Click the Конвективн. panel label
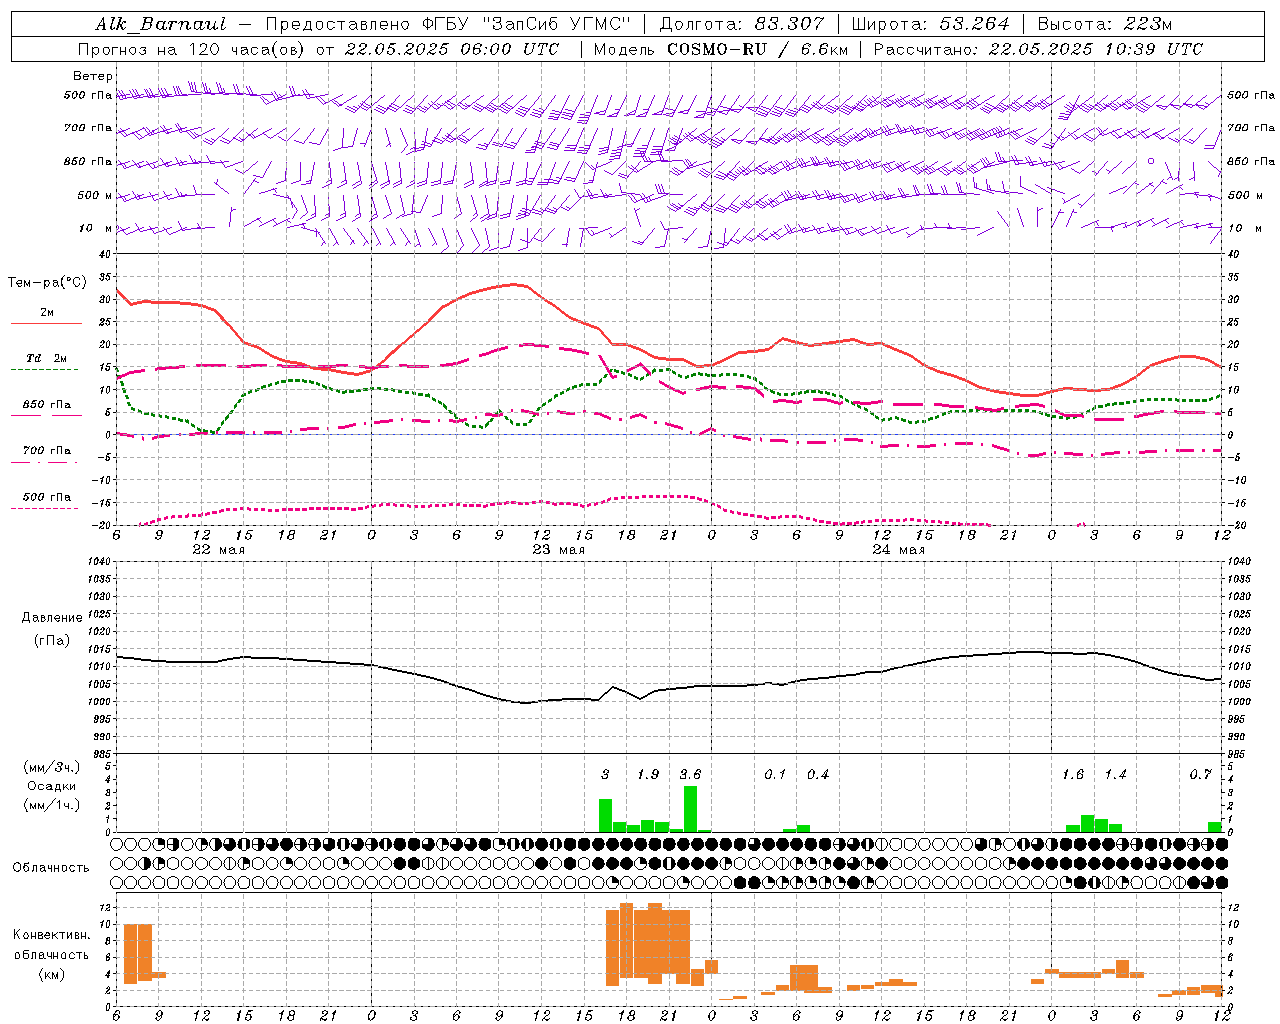This screenshot has width=1280, height=1024. point(51,935)
